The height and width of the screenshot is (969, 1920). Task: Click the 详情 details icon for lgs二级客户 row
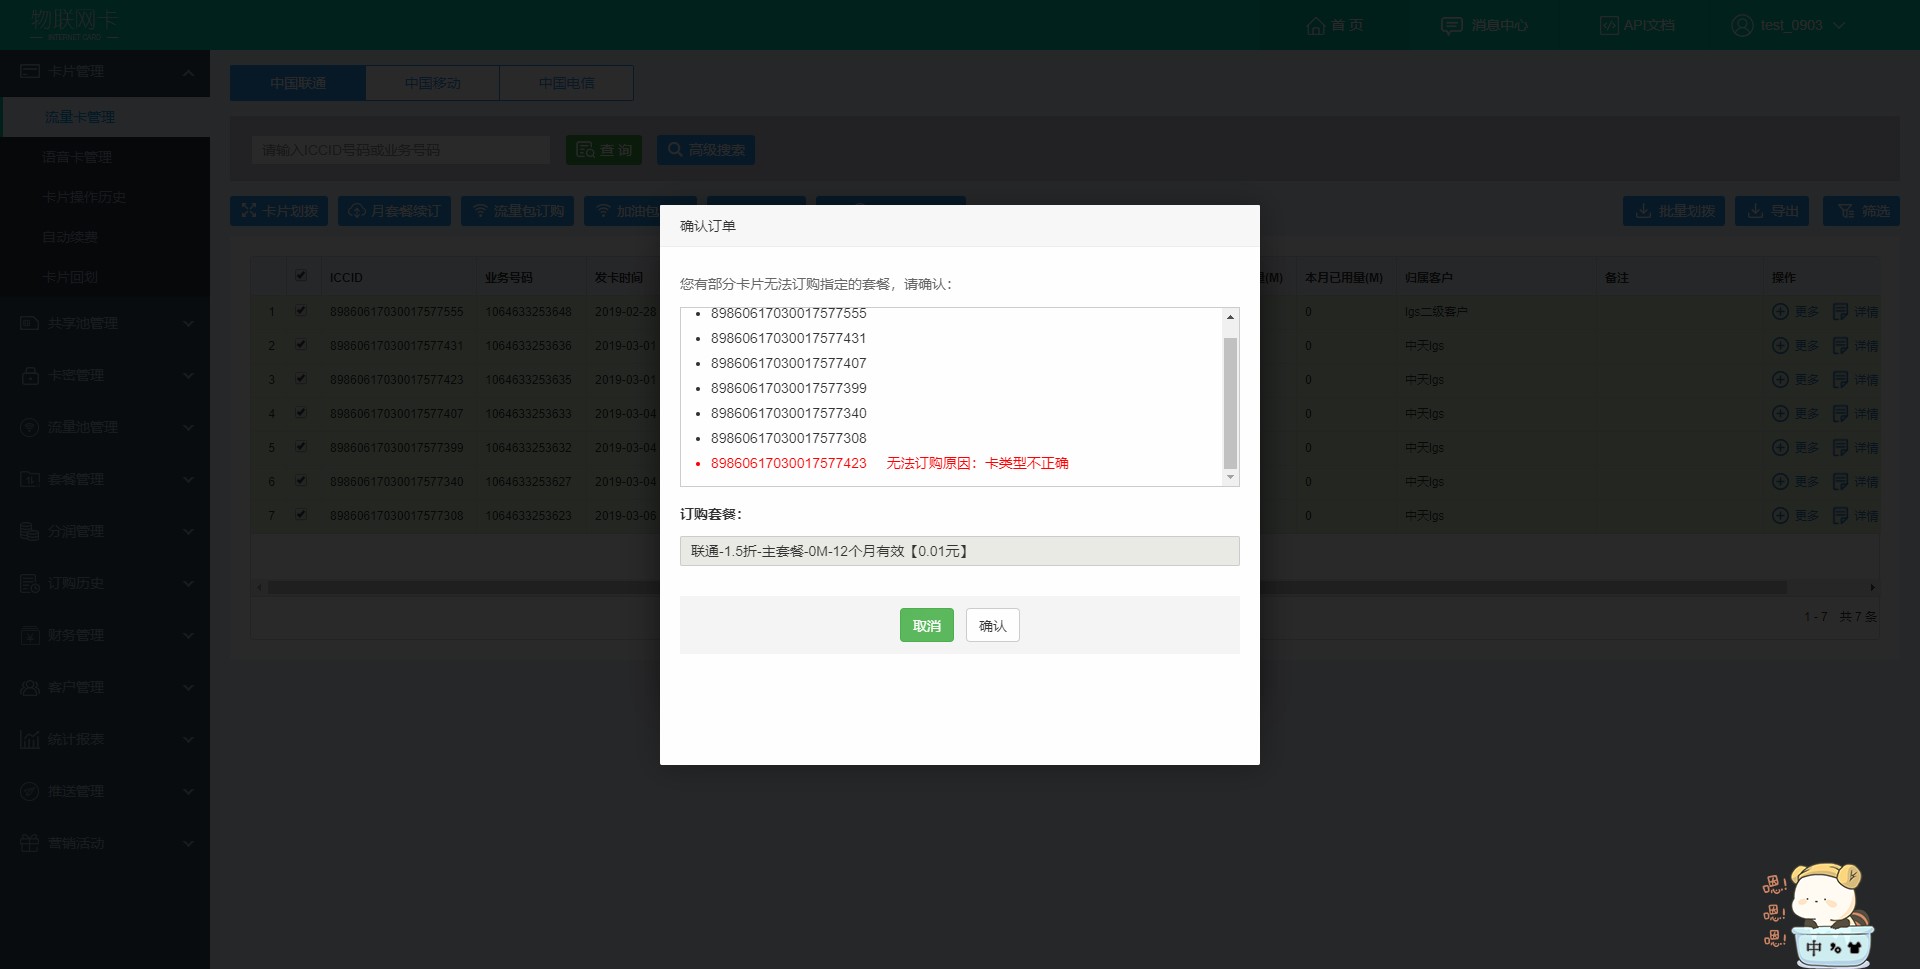(x=1840, y=311)
